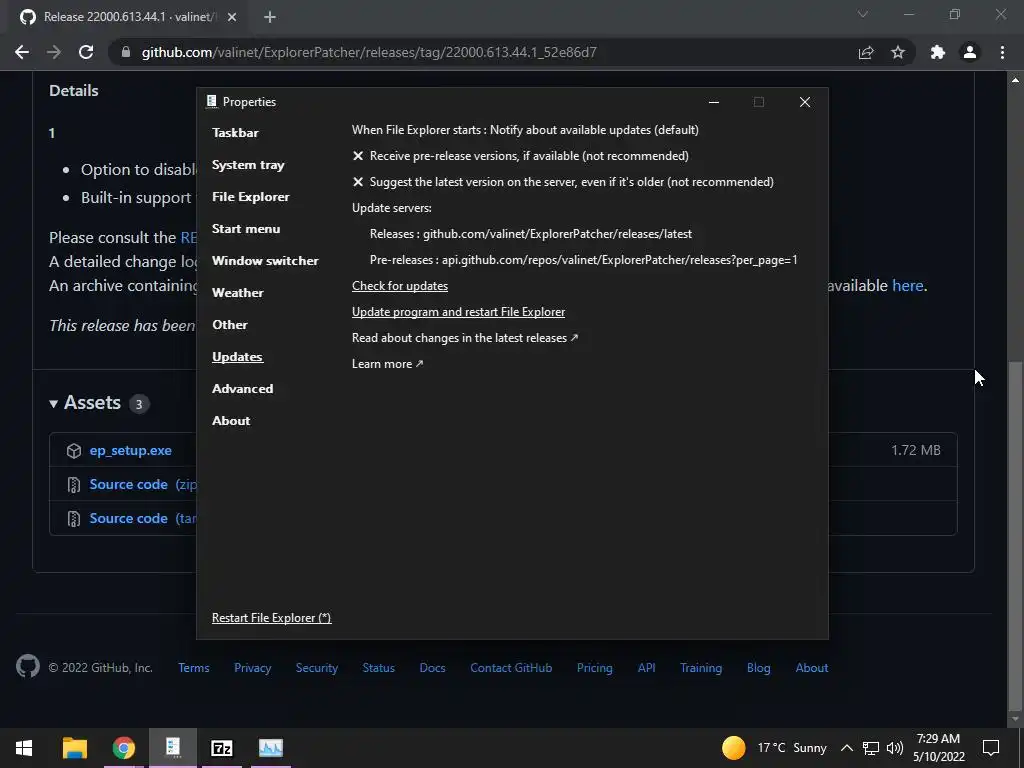Toggle Receive pre-release versions option
Screen dimensions: 1024x768
click(520, 156)
